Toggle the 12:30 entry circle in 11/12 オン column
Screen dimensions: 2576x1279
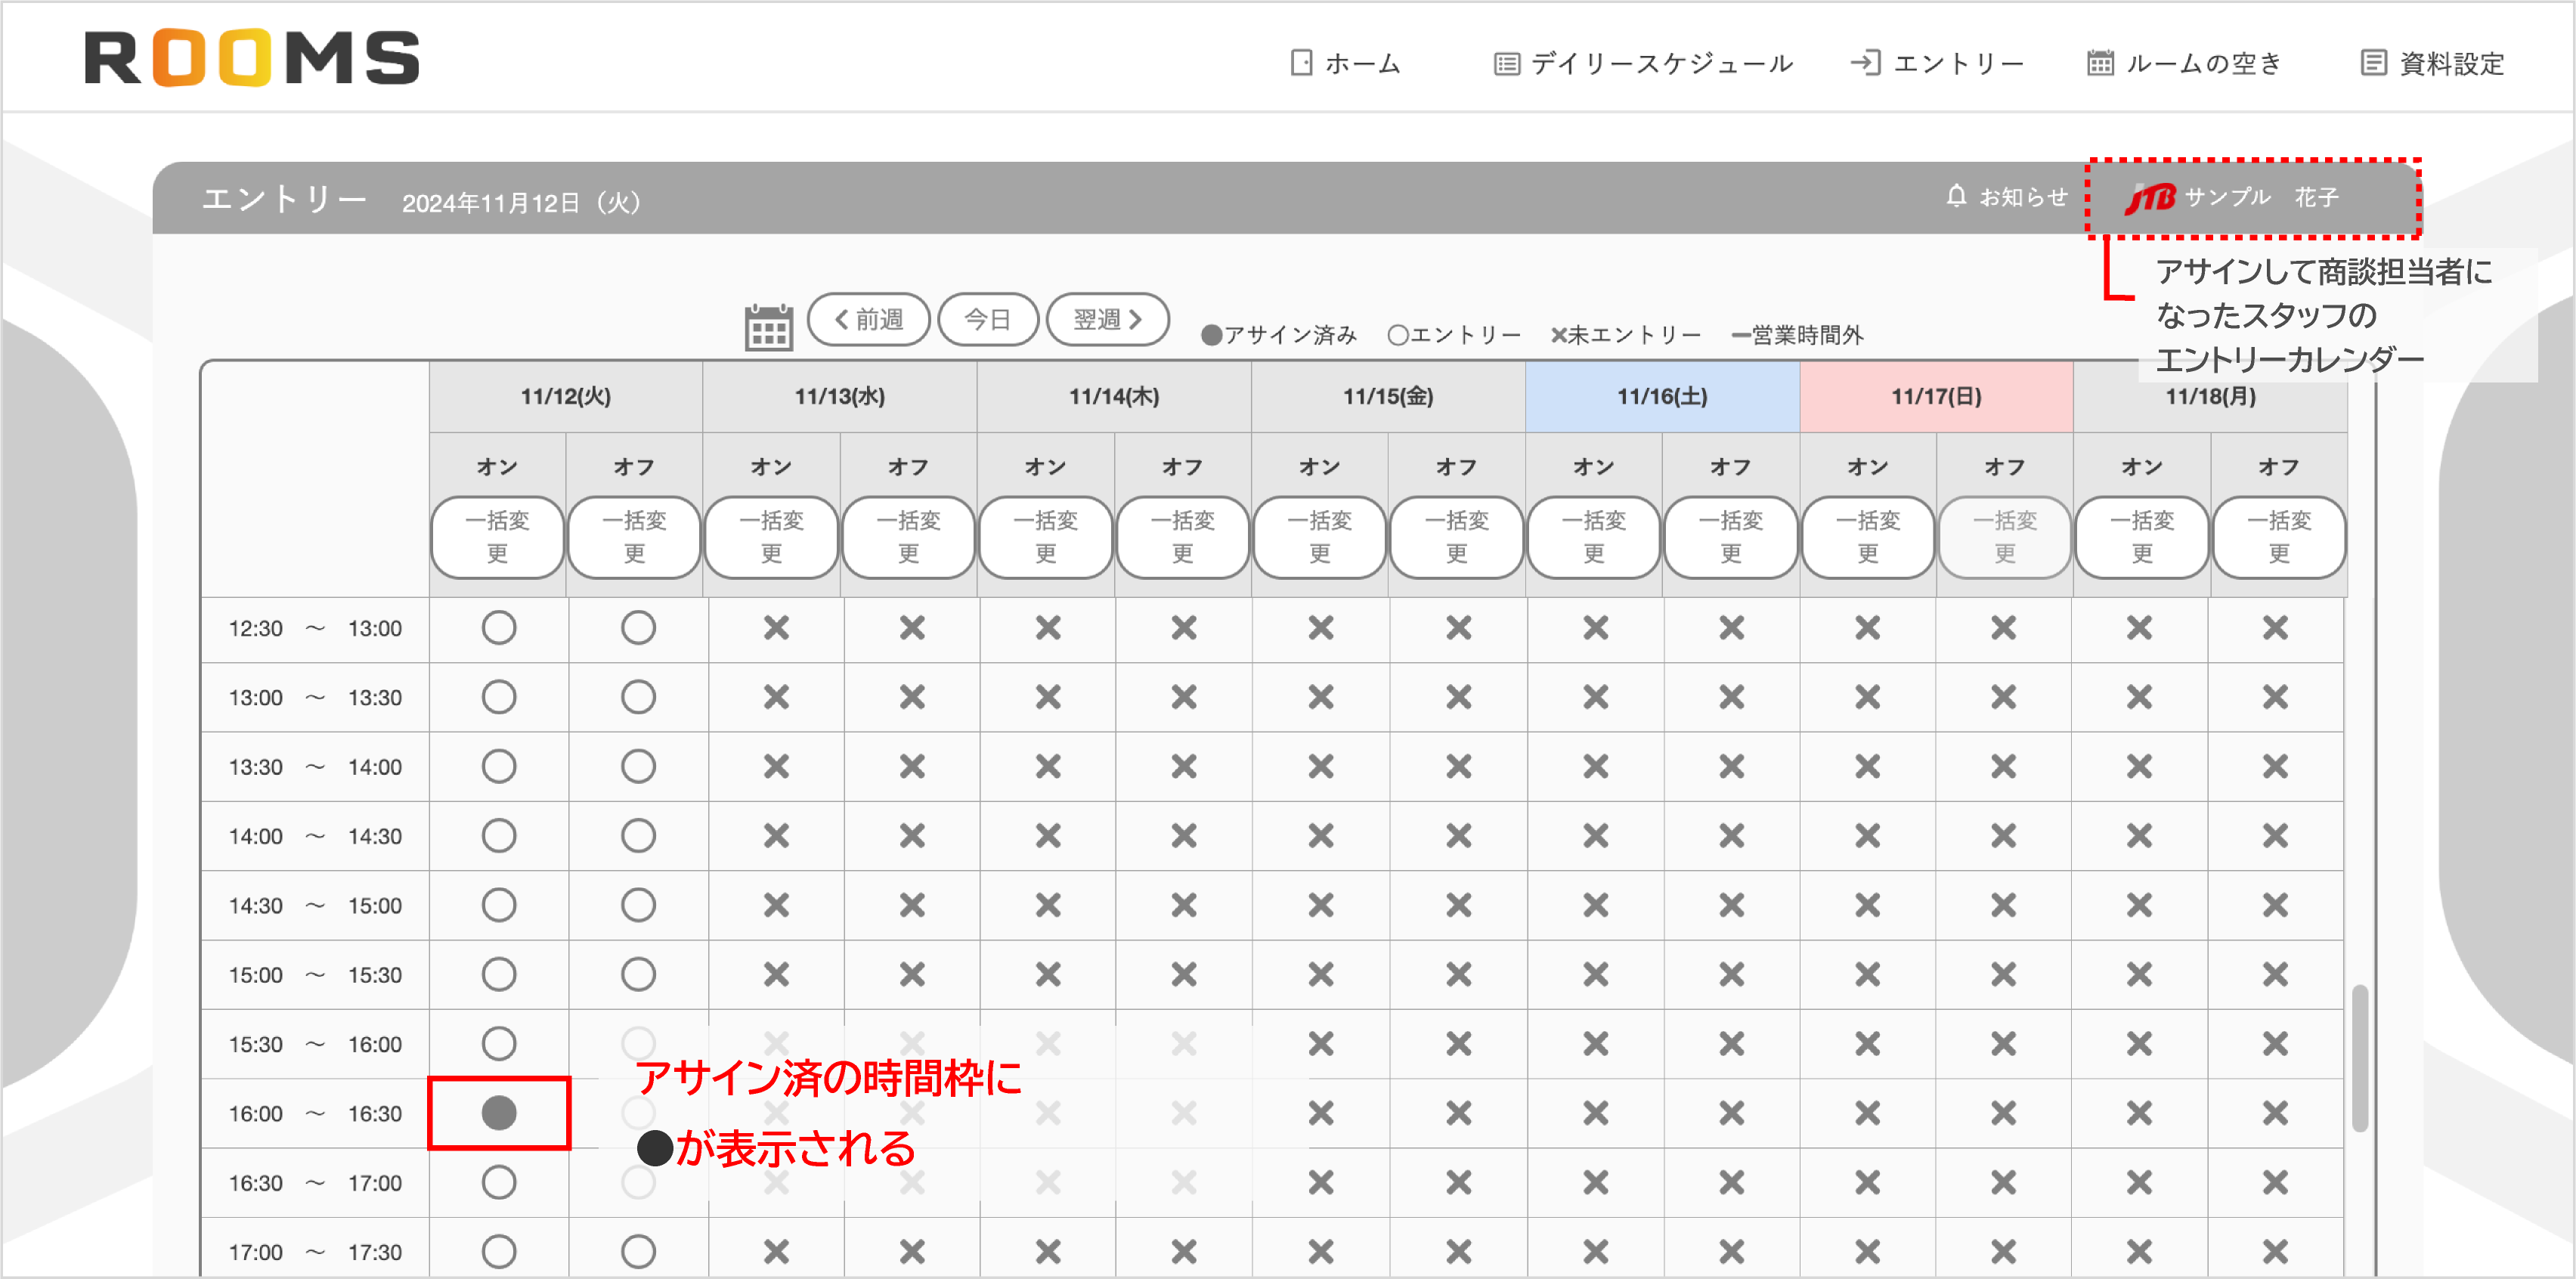499,627
